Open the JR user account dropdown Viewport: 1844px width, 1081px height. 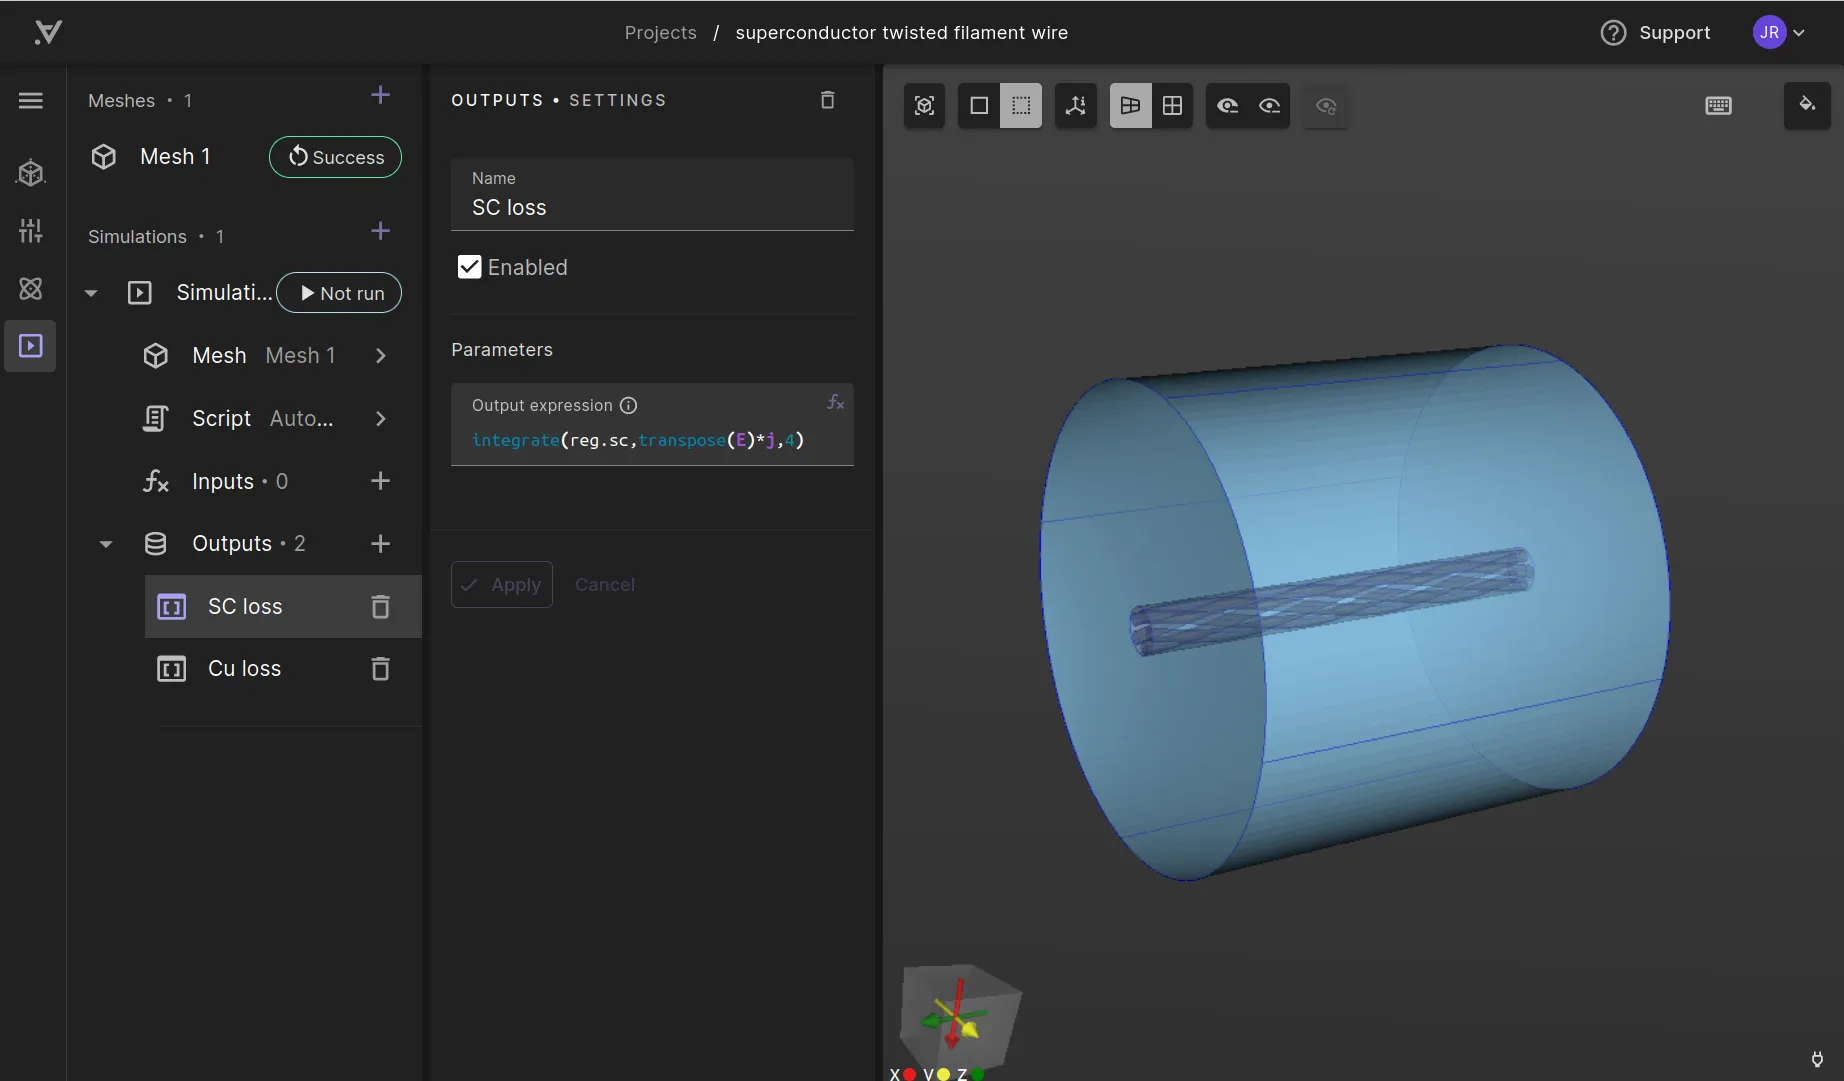[1779, 32]
